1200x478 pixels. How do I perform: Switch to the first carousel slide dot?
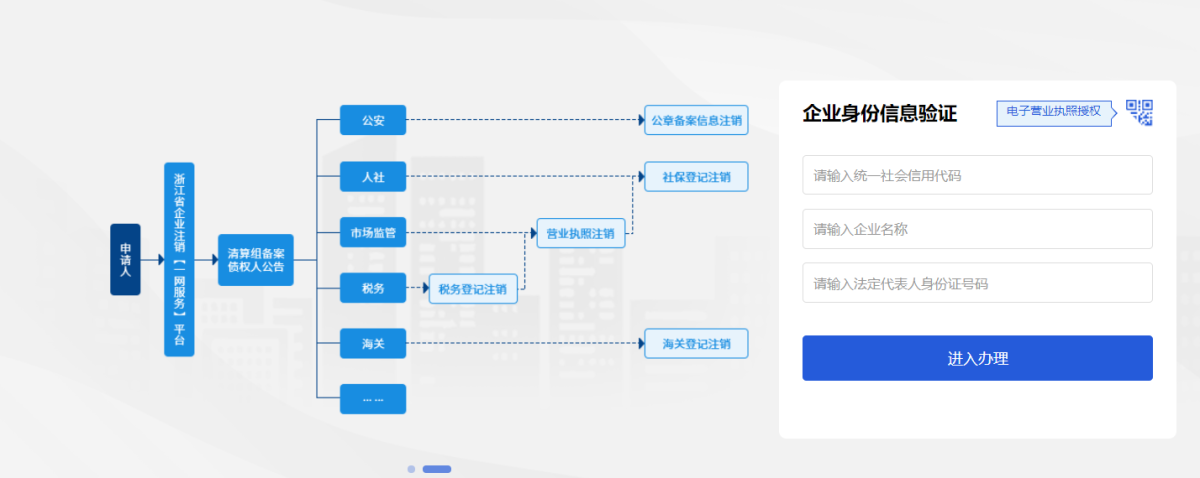click(x=411, y=469)
